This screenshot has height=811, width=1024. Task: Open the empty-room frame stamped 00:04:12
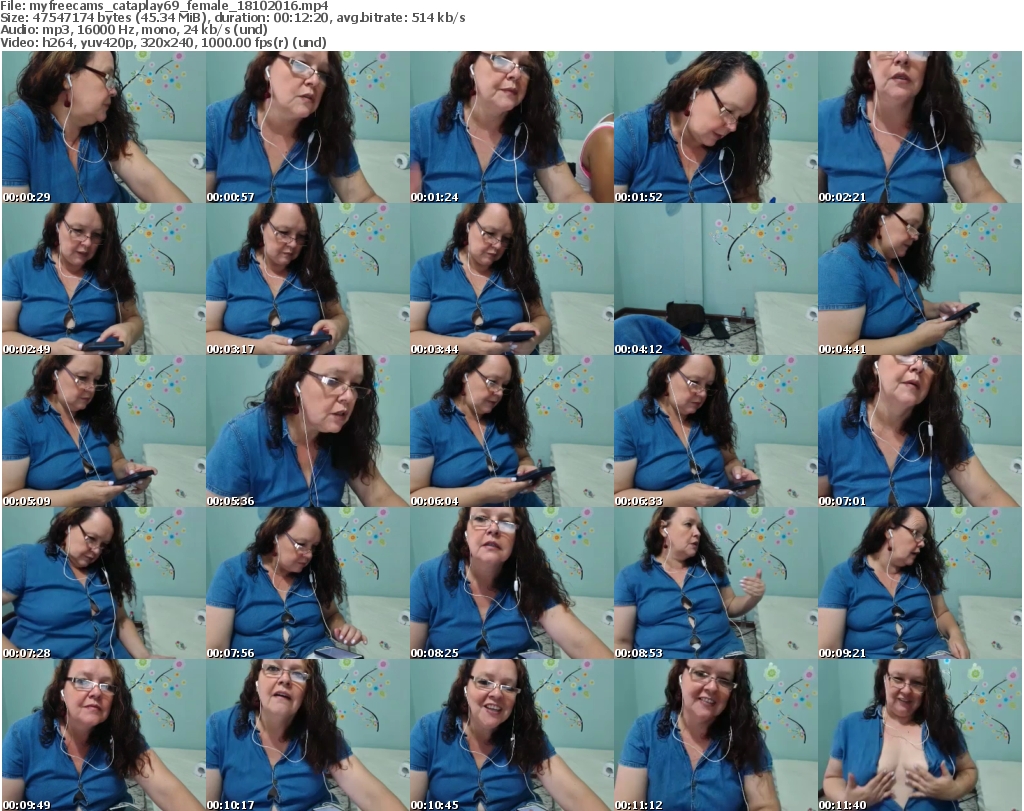[x=716, y=279]
